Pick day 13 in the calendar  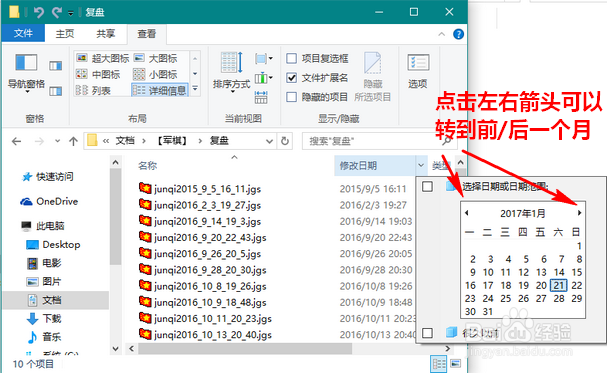coord(541,272)
